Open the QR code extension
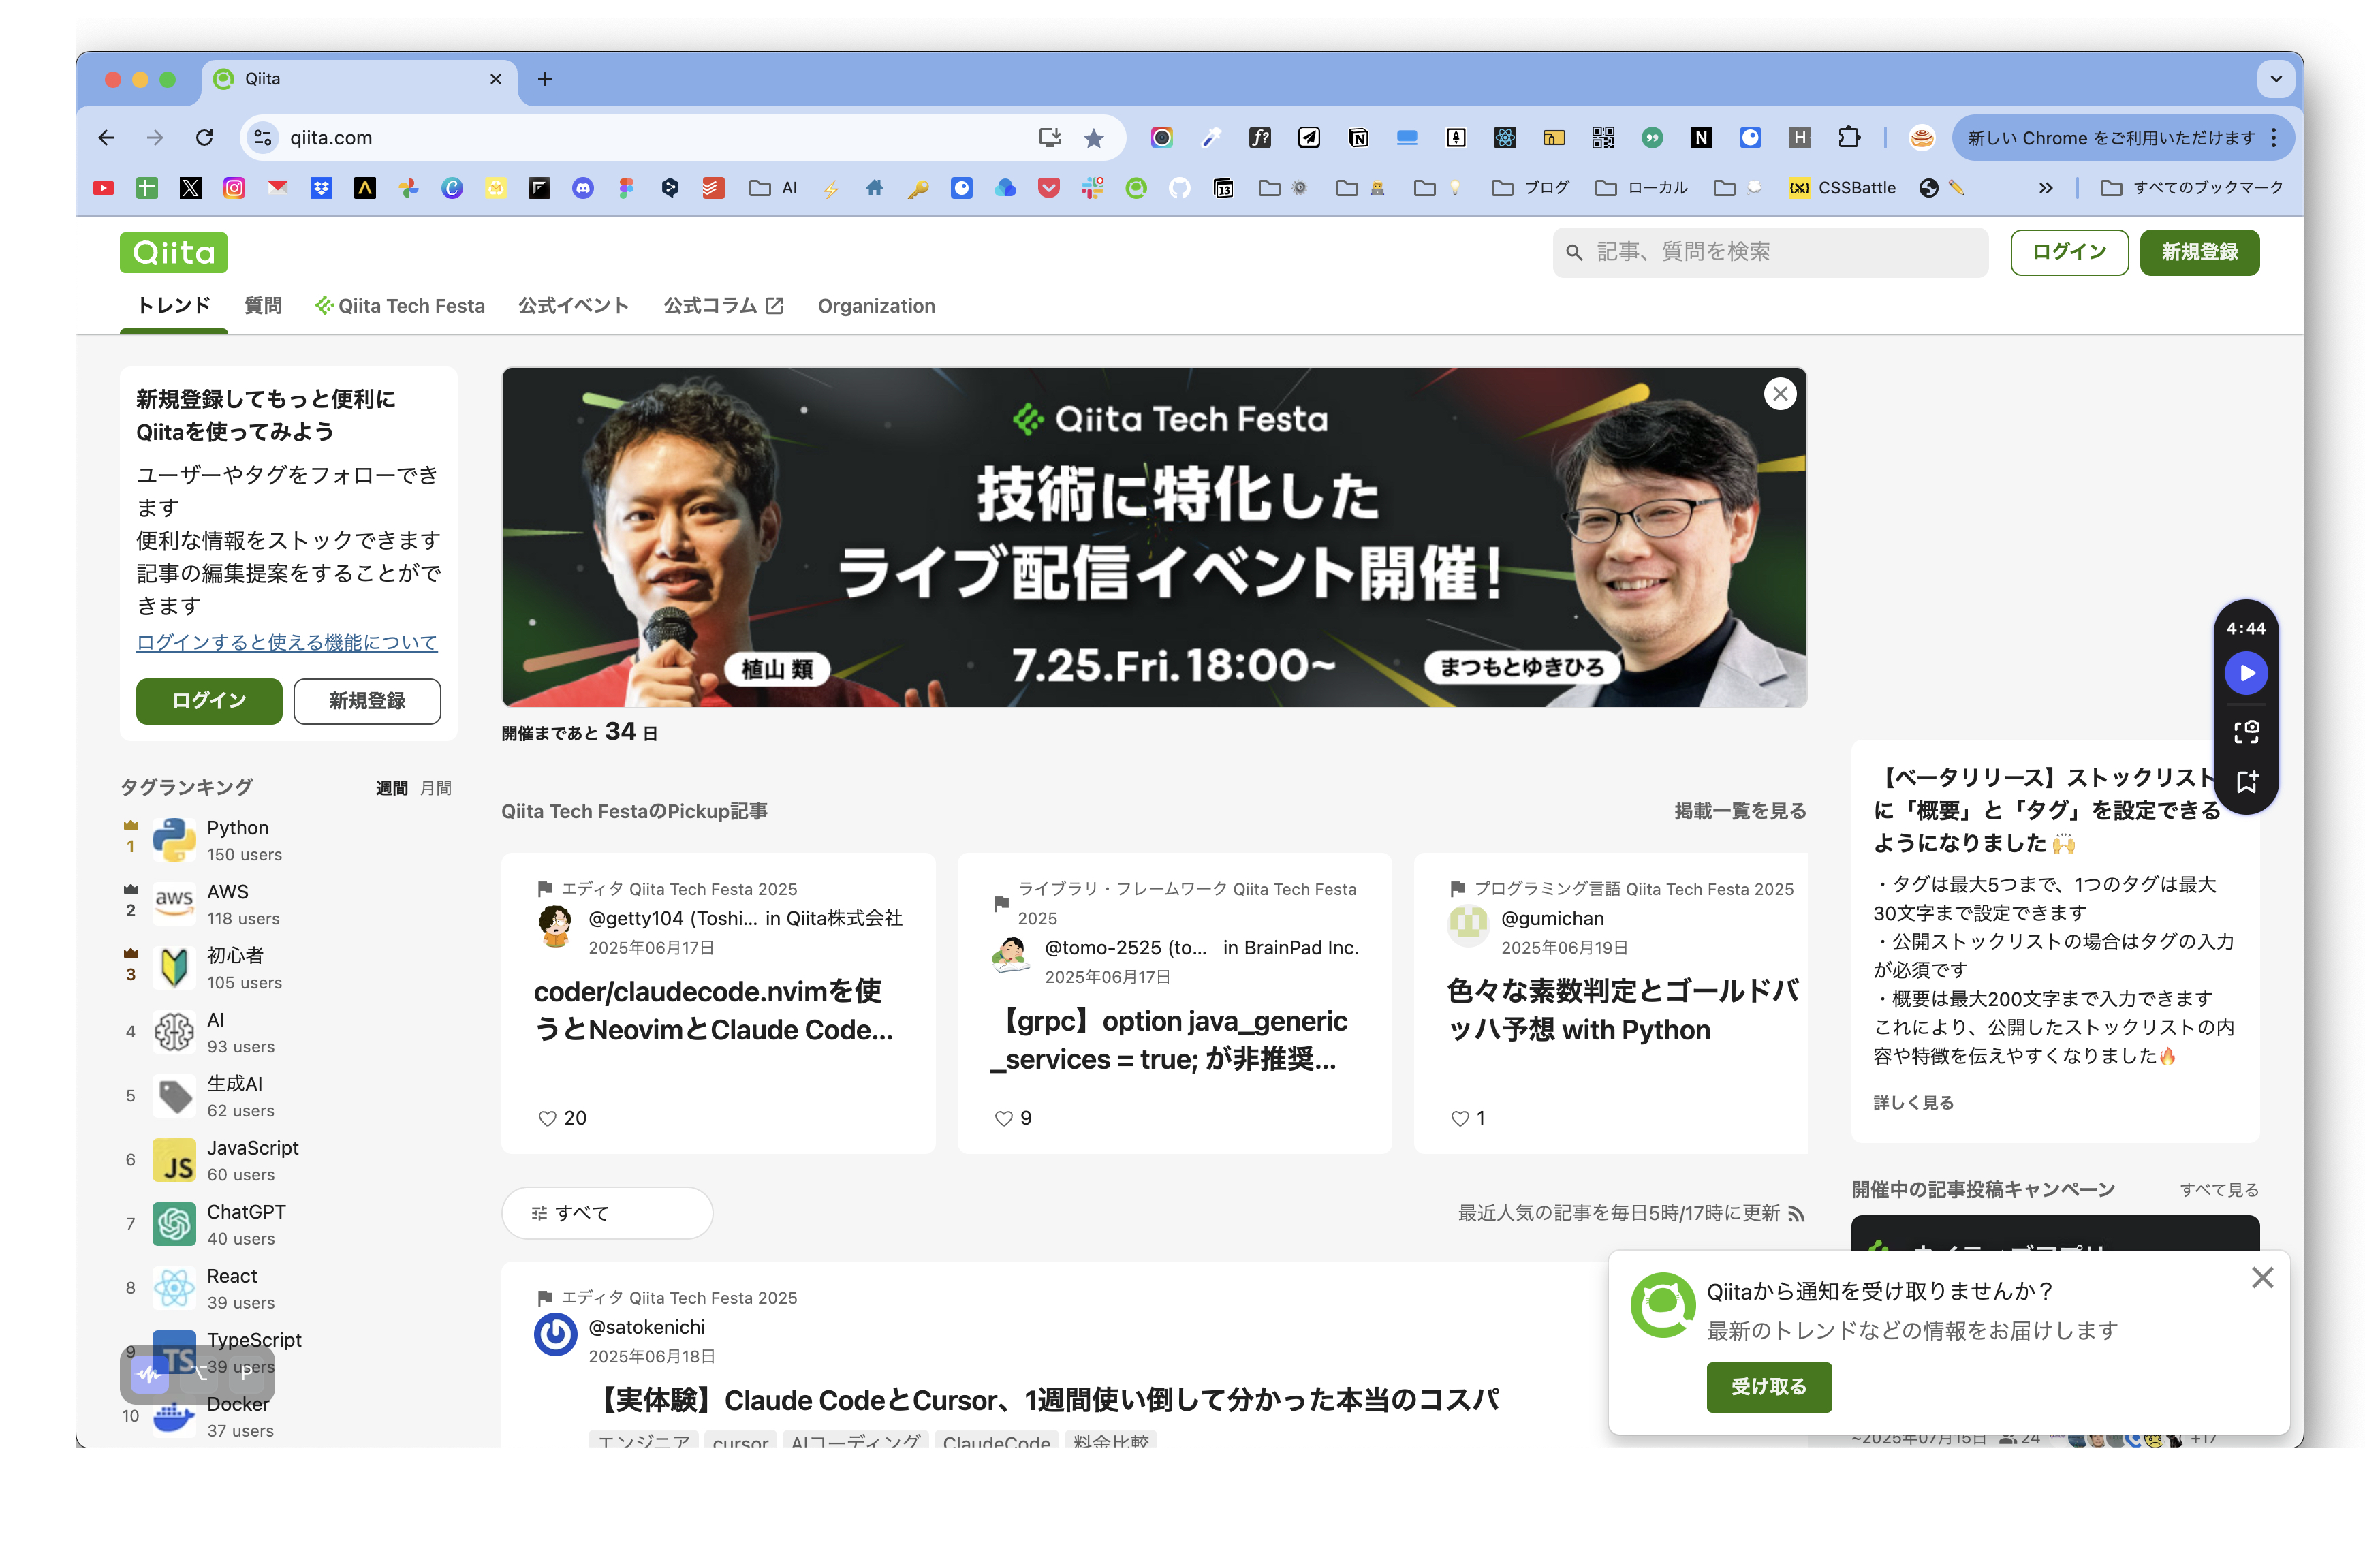Viewport: 2380px width, 1549px height. click(1603, 138)
